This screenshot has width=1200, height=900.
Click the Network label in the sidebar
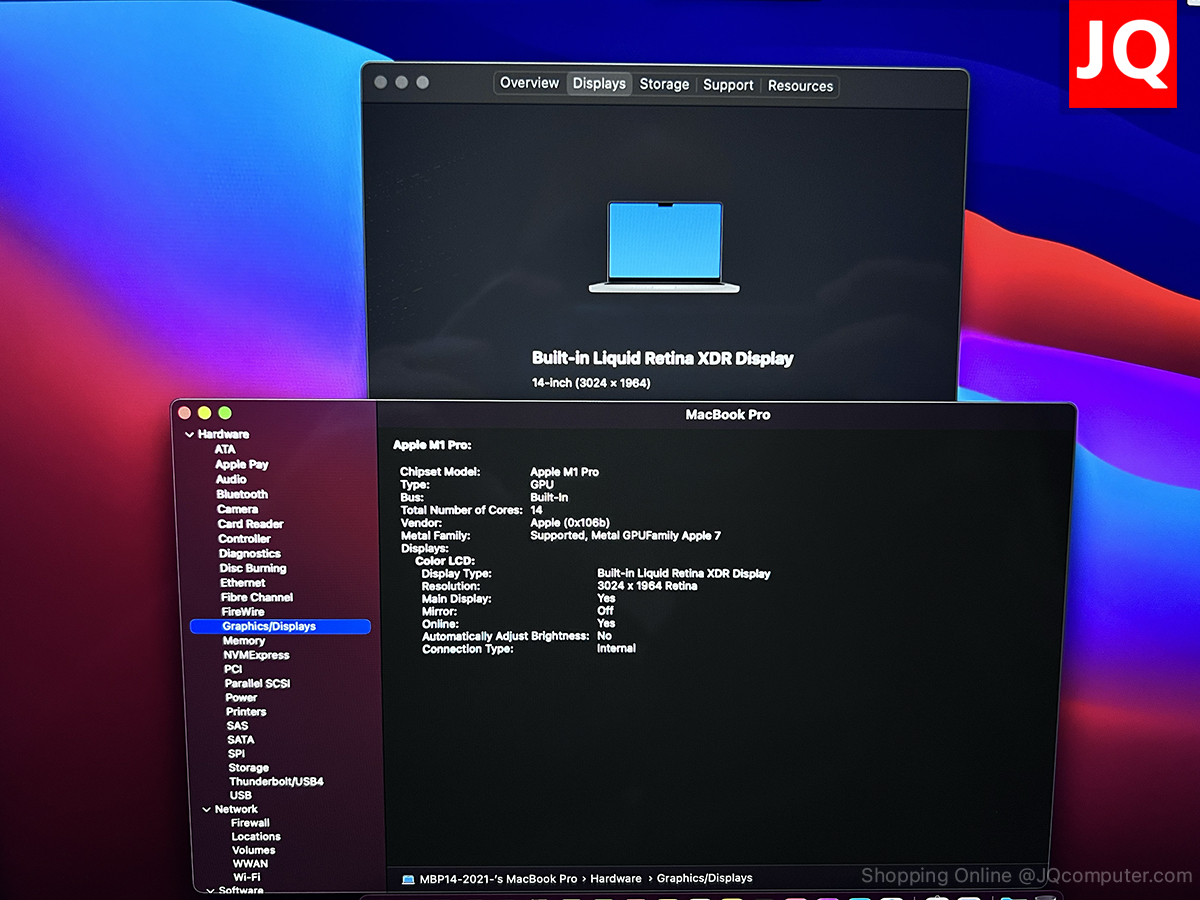click(236, 809)
